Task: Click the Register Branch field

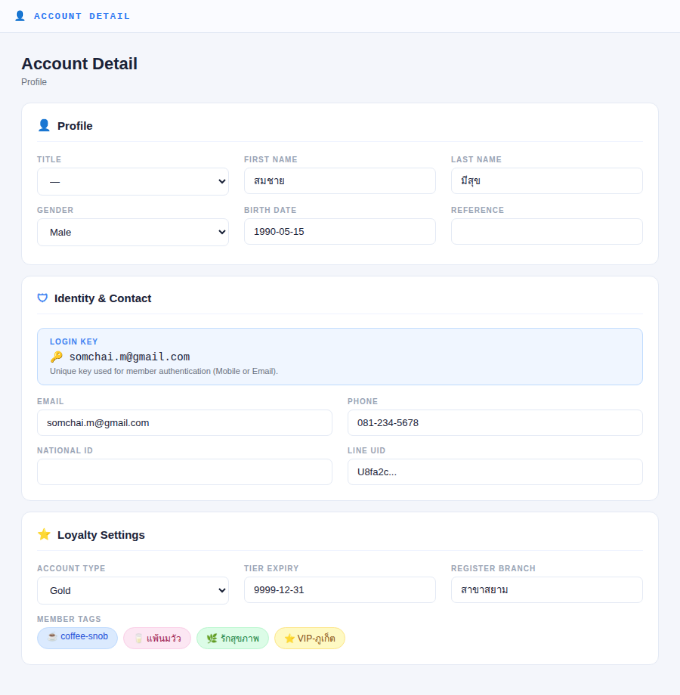Action: tap(547, 590)
